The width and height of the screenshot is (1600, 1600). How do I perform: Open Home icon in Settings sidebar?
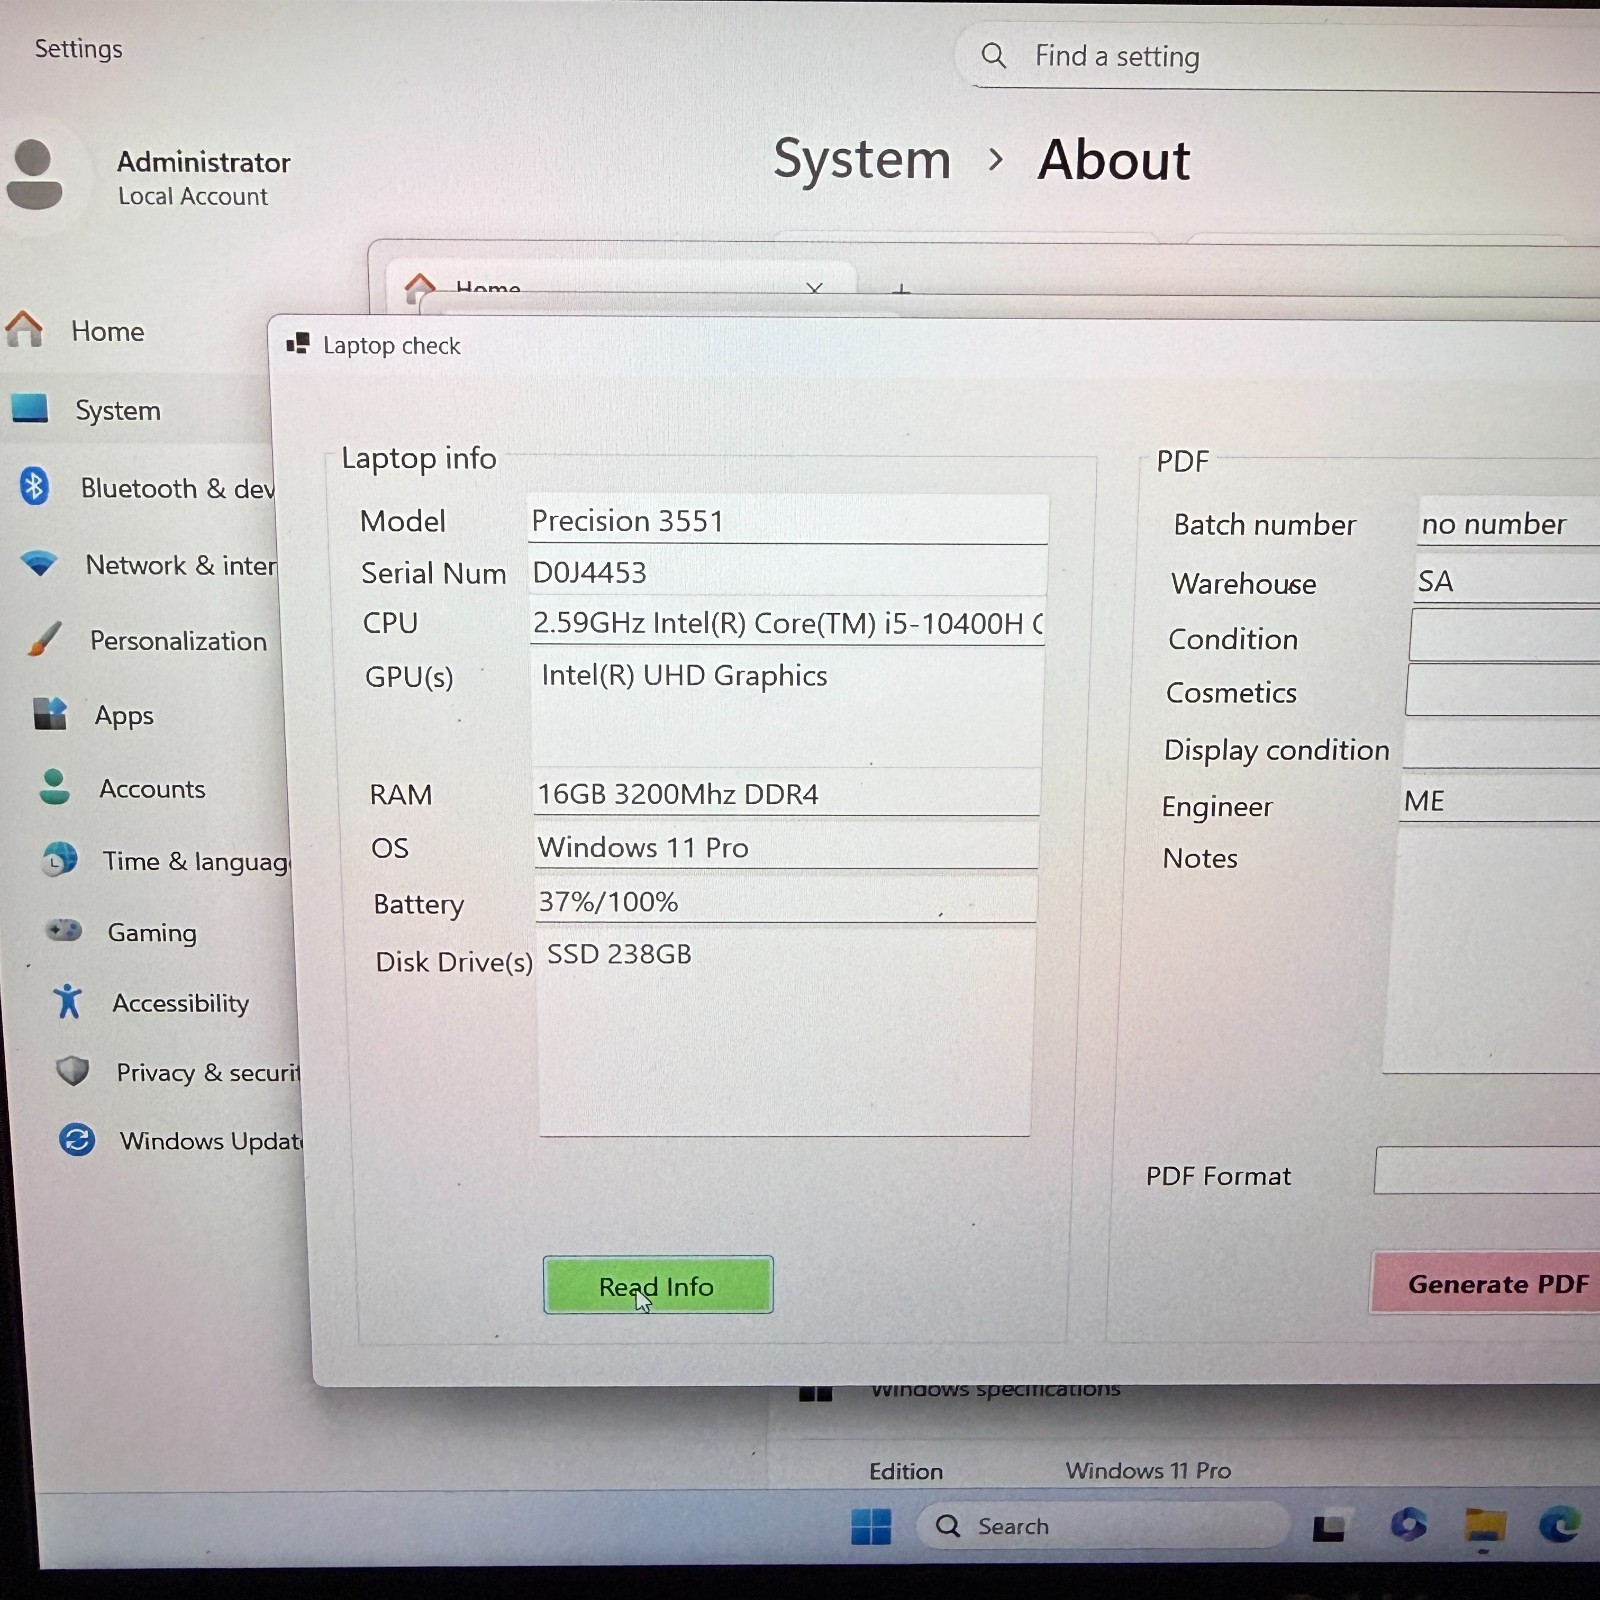pos(24,329)
